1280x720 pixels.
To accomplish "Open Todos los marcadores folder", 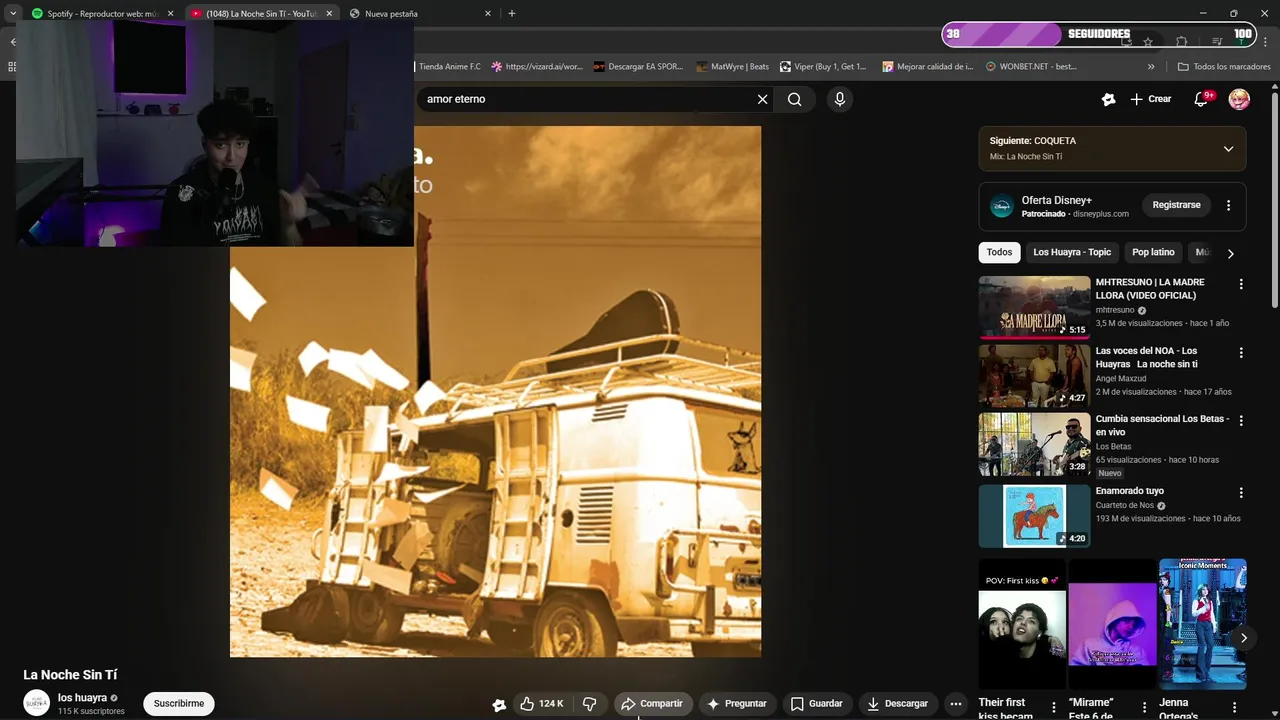I will 1224,67.
